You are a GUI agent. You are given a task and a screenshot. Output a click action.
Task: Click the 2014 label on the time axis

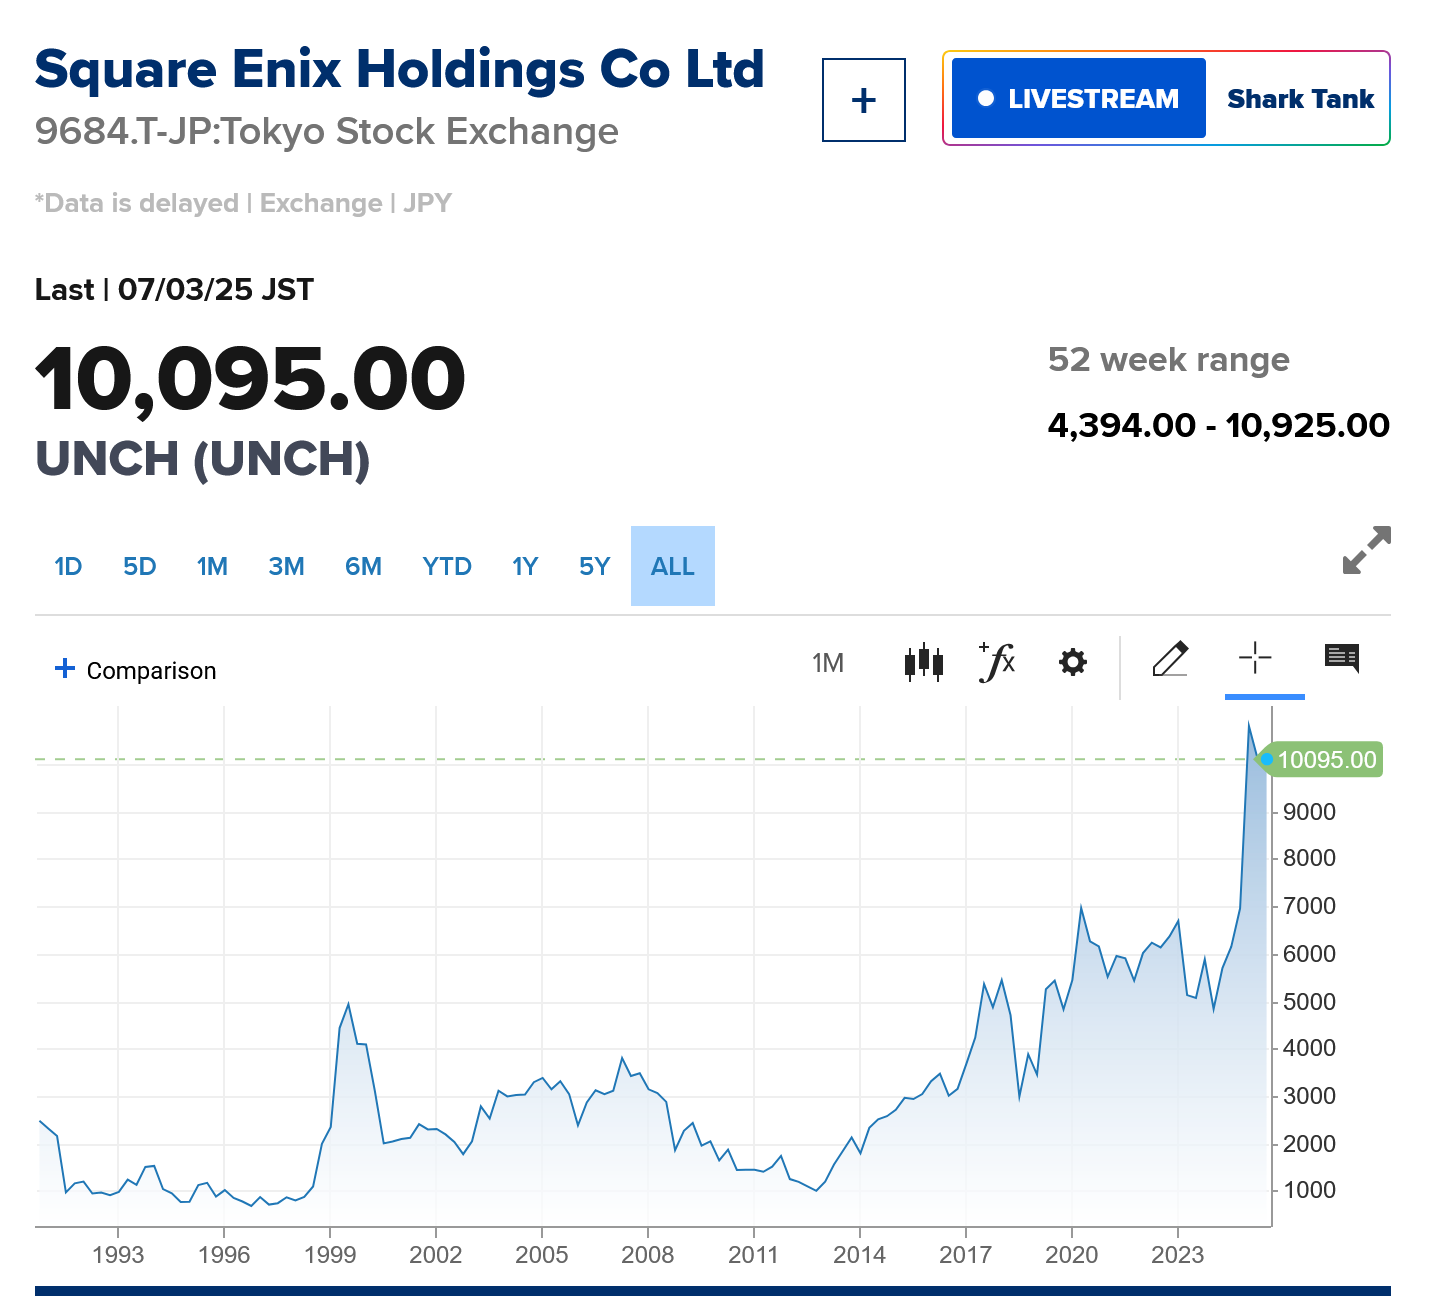[x=859, y=1255]
